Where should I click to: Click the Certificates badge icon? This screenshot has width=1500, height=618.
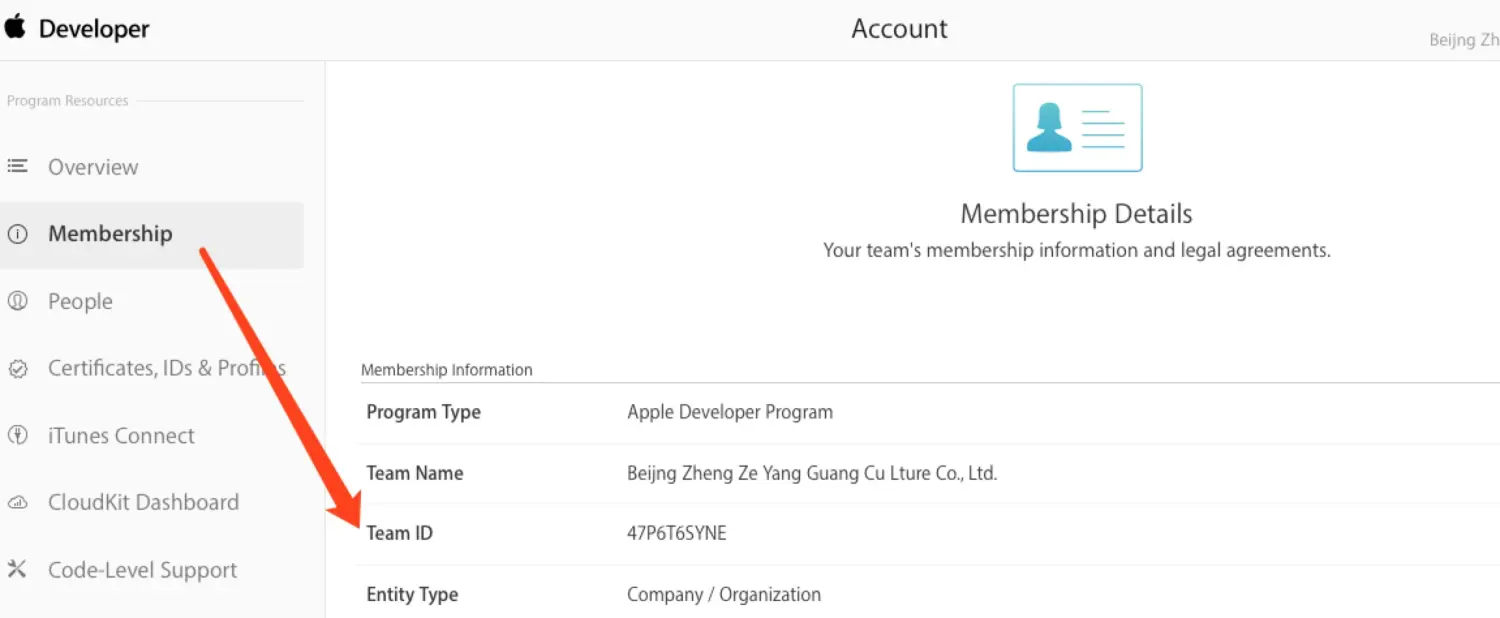pos(18,368)
